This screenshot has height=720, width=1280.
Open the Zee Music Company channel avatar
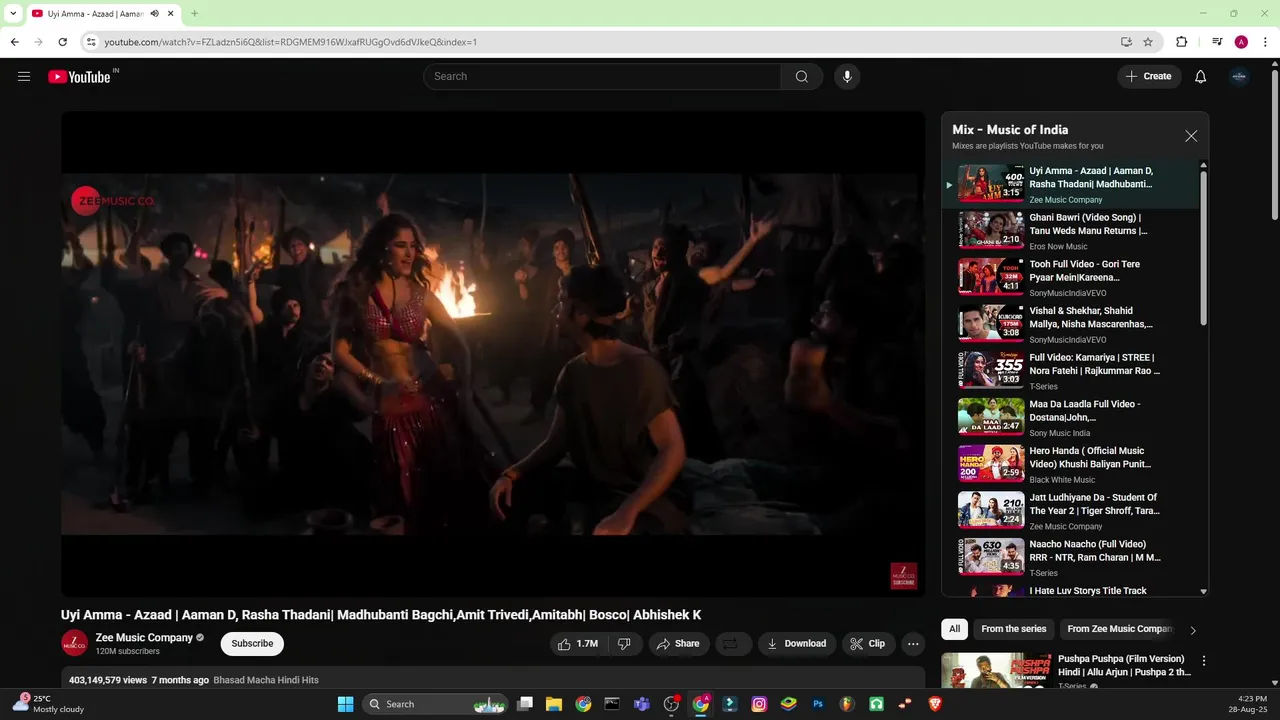pos(74,643)
